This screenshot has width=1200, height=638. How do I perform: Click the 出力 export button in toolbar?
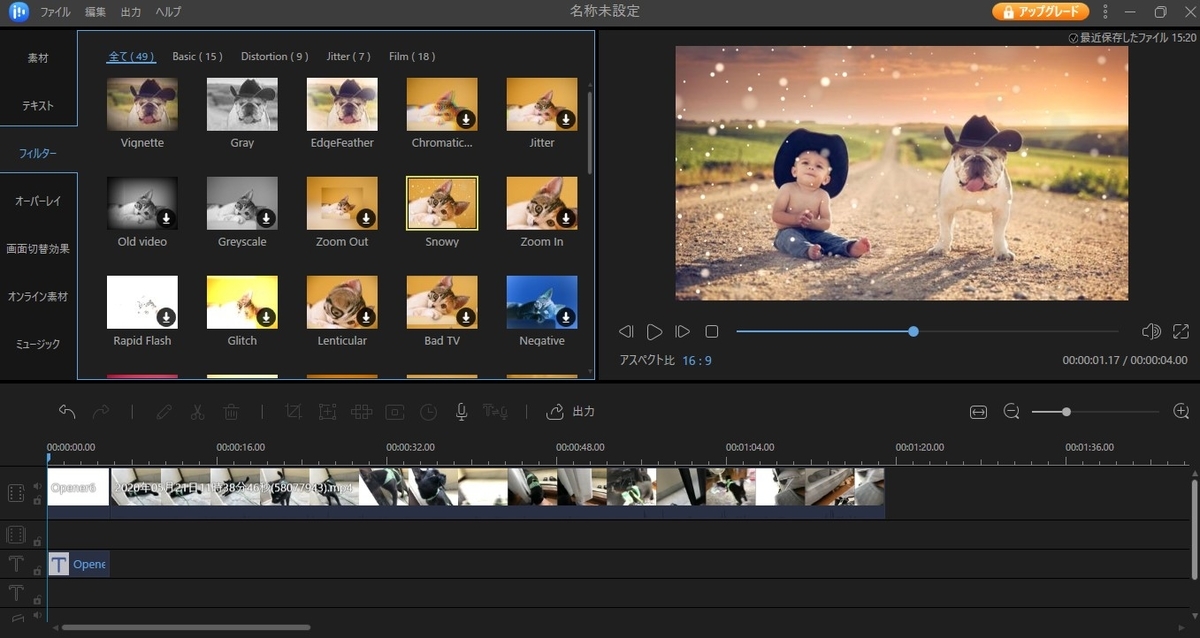(x=571, y=411)
